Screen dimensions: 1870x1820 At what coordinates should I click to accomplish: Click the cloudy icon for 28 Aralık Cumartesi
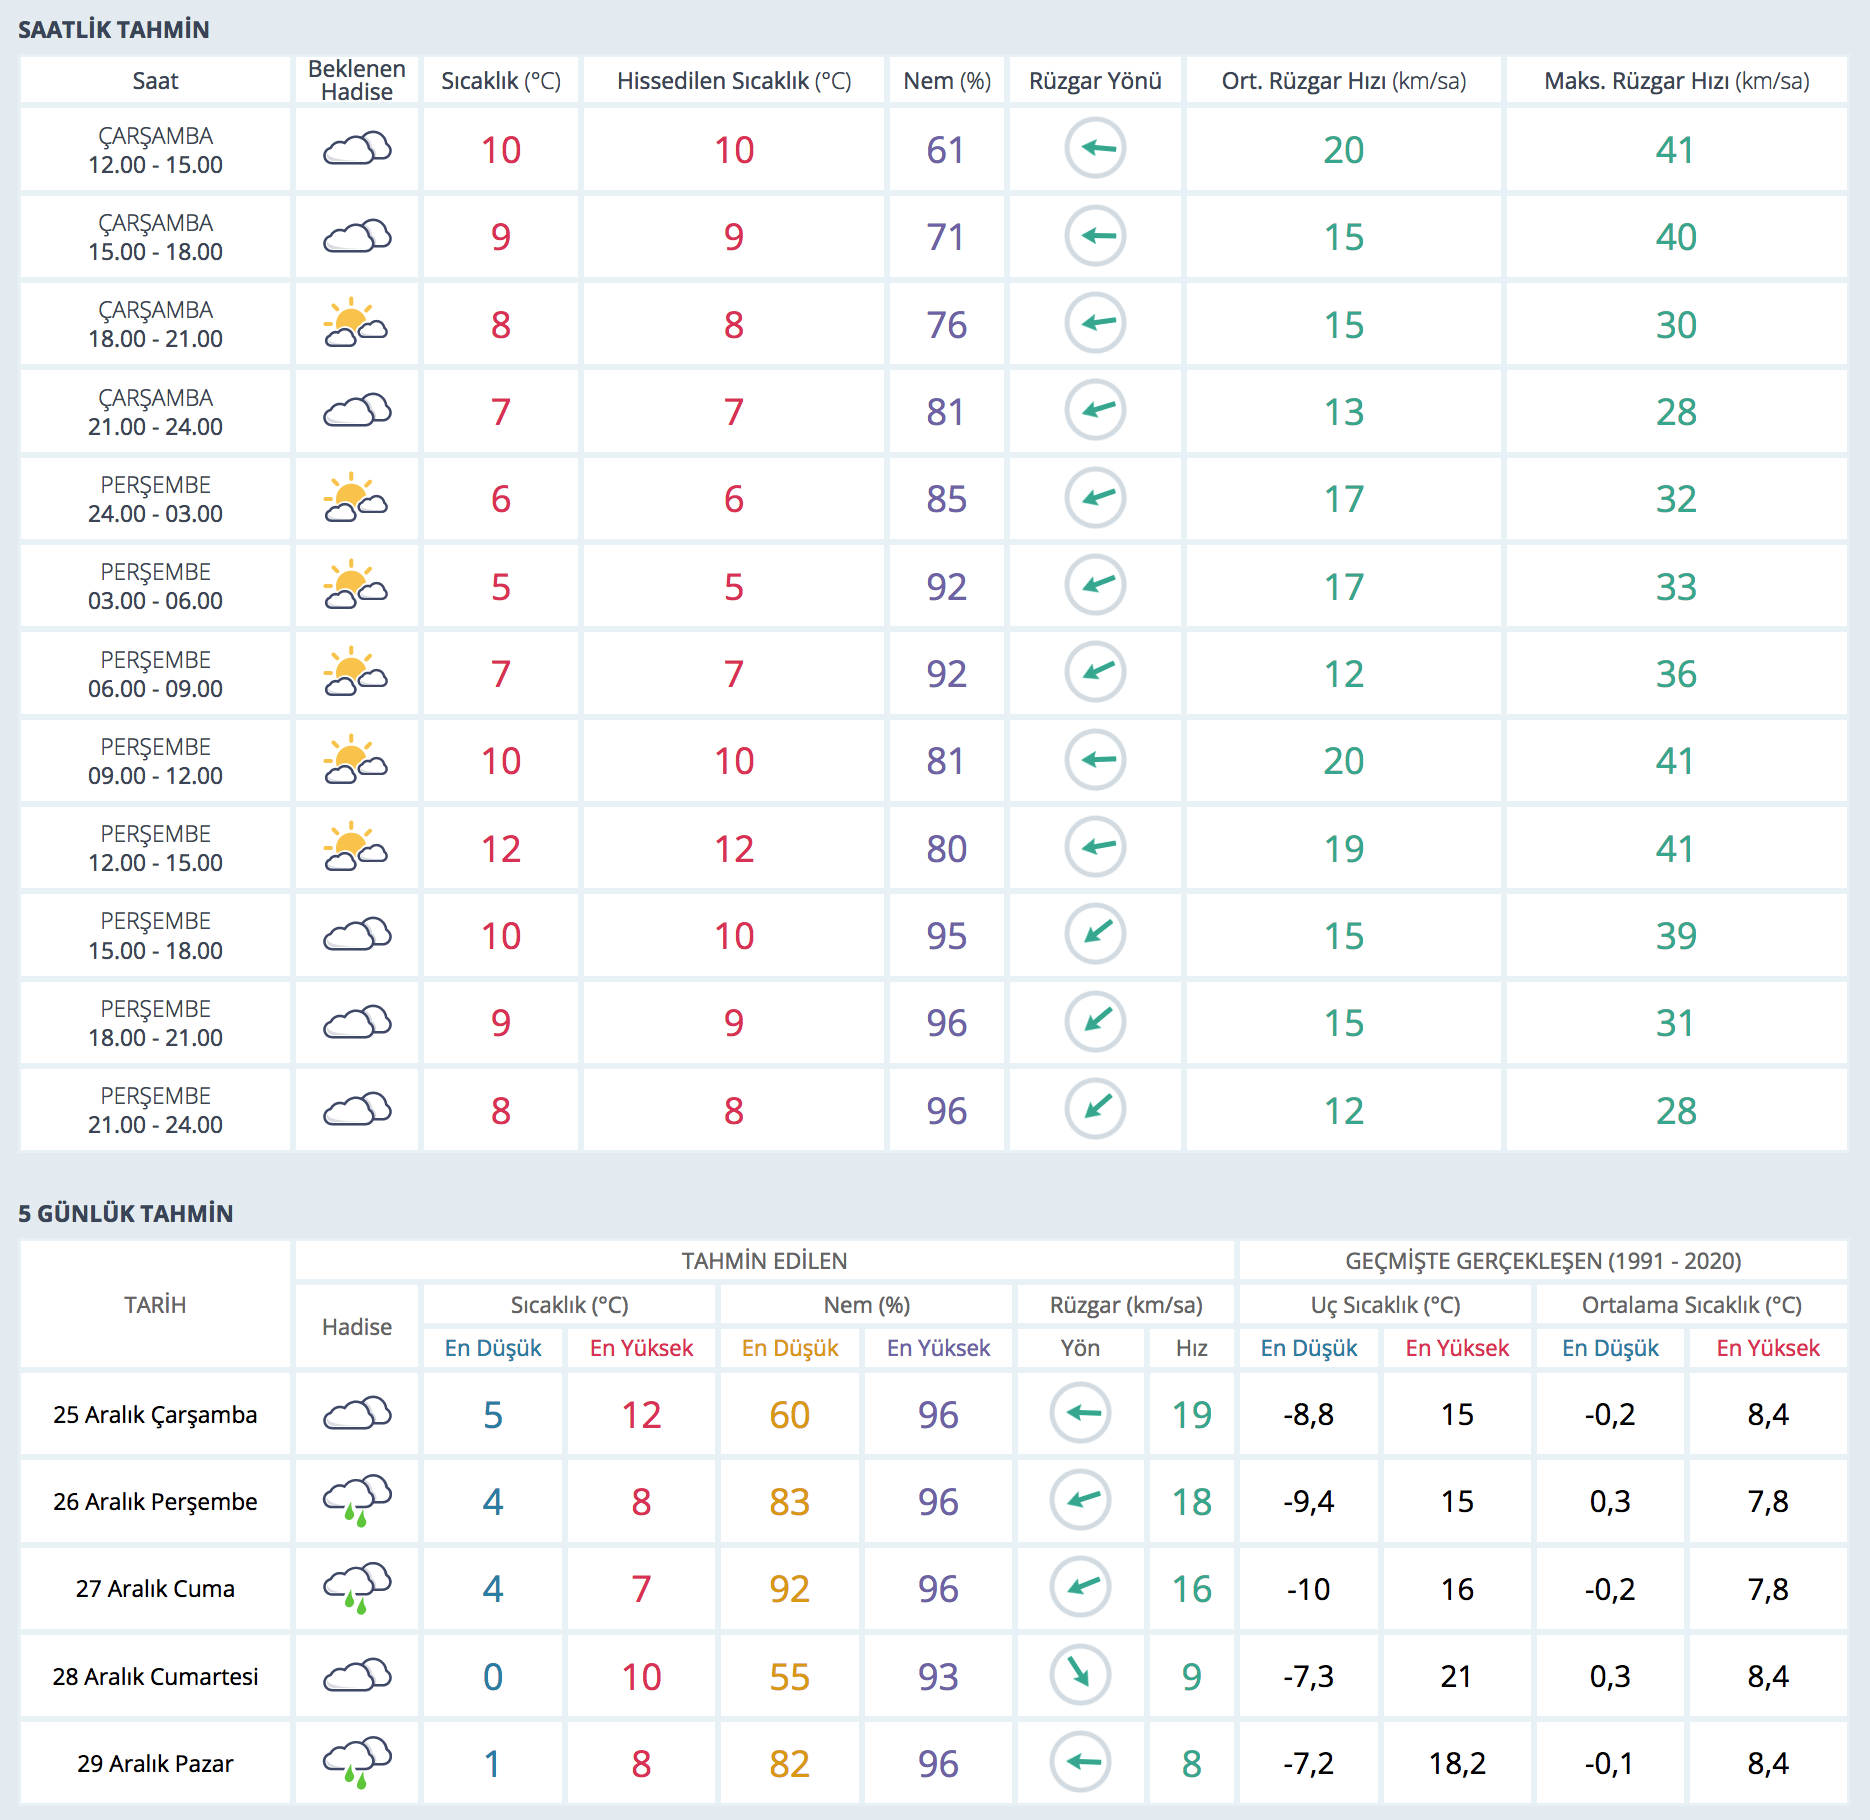[x=356, y=1675]
